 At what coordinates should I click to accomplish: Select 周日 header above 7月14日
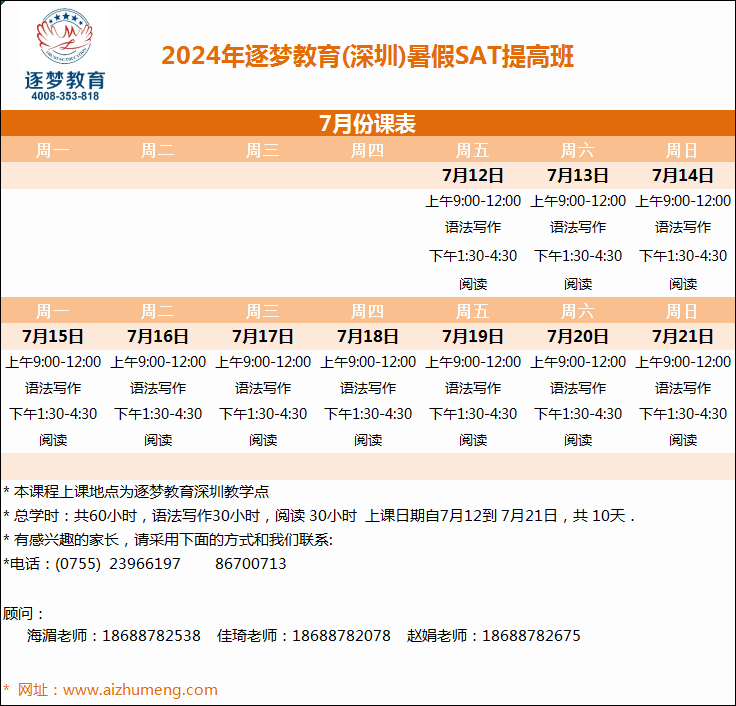pyautogui.click(x=683, y=151)
